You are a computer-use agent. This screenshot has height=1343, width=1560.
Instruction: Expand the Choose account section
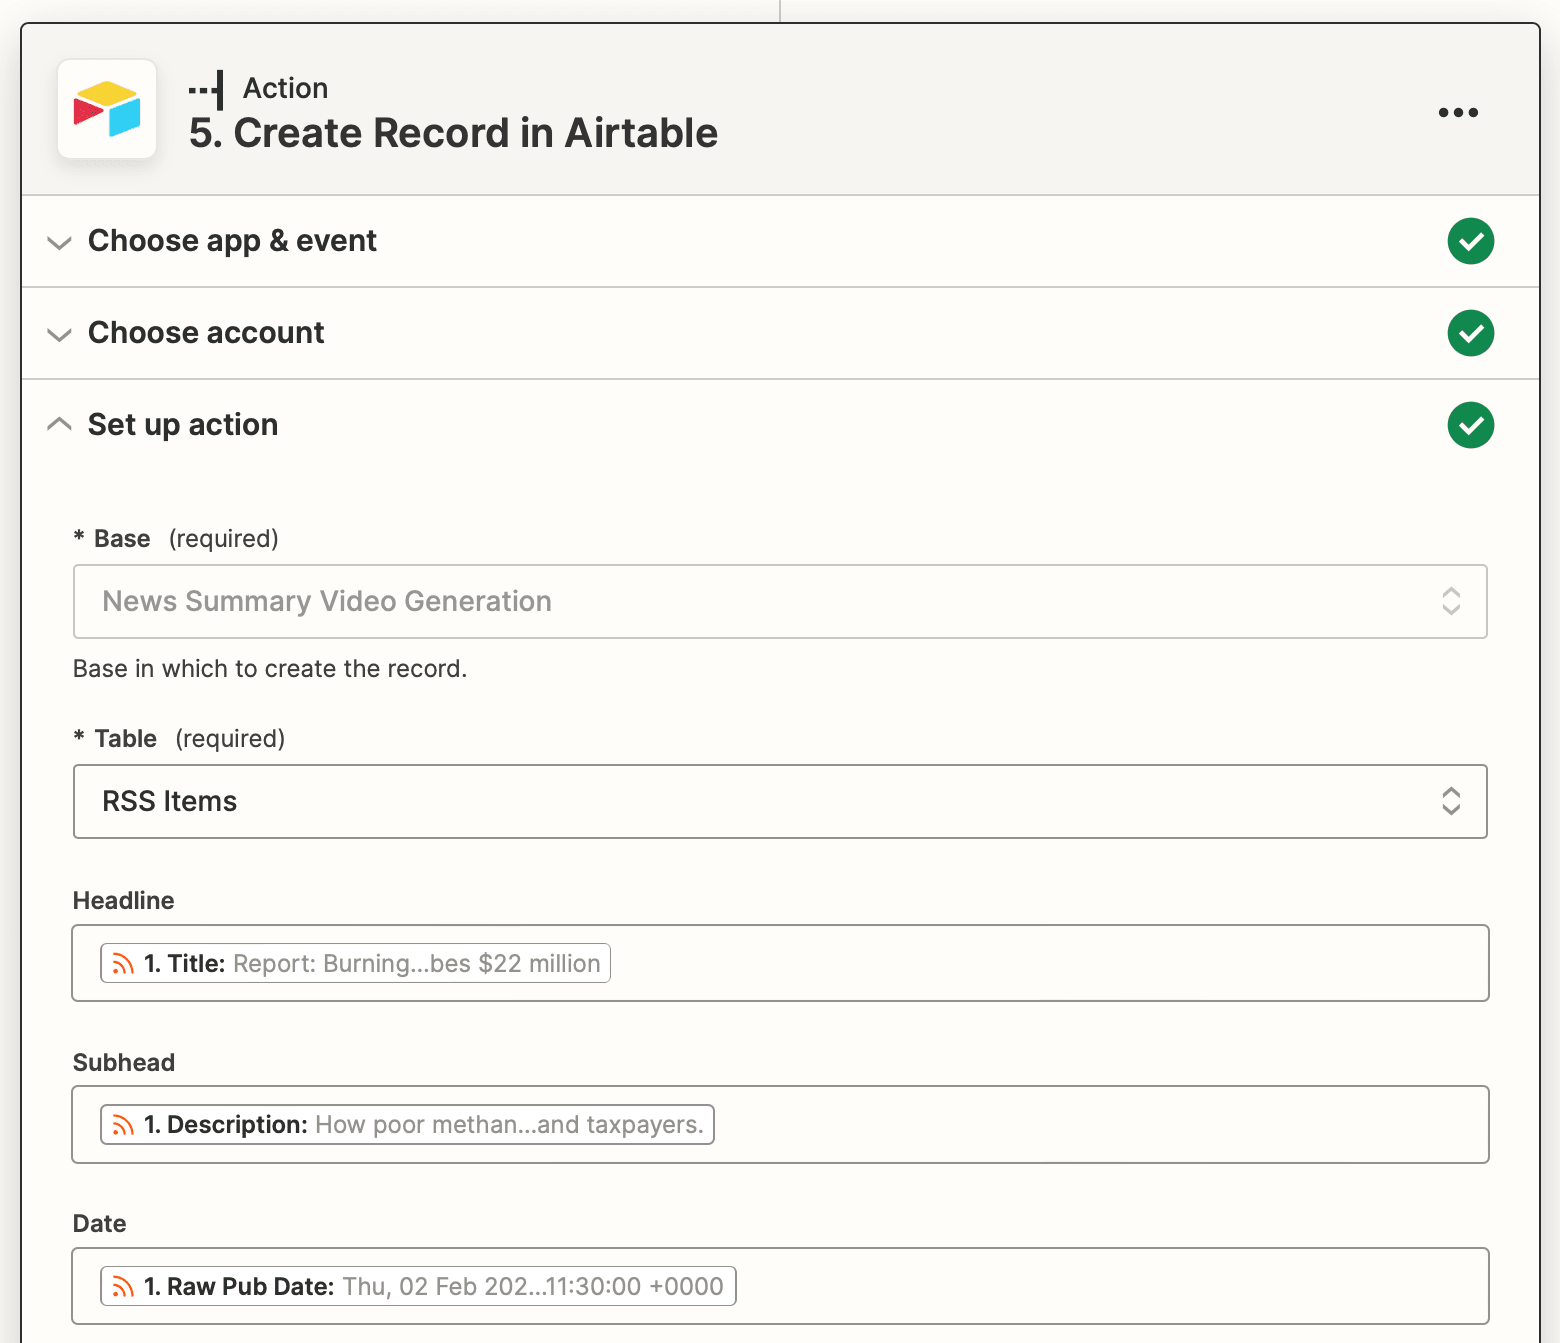[x=60, y=334]
